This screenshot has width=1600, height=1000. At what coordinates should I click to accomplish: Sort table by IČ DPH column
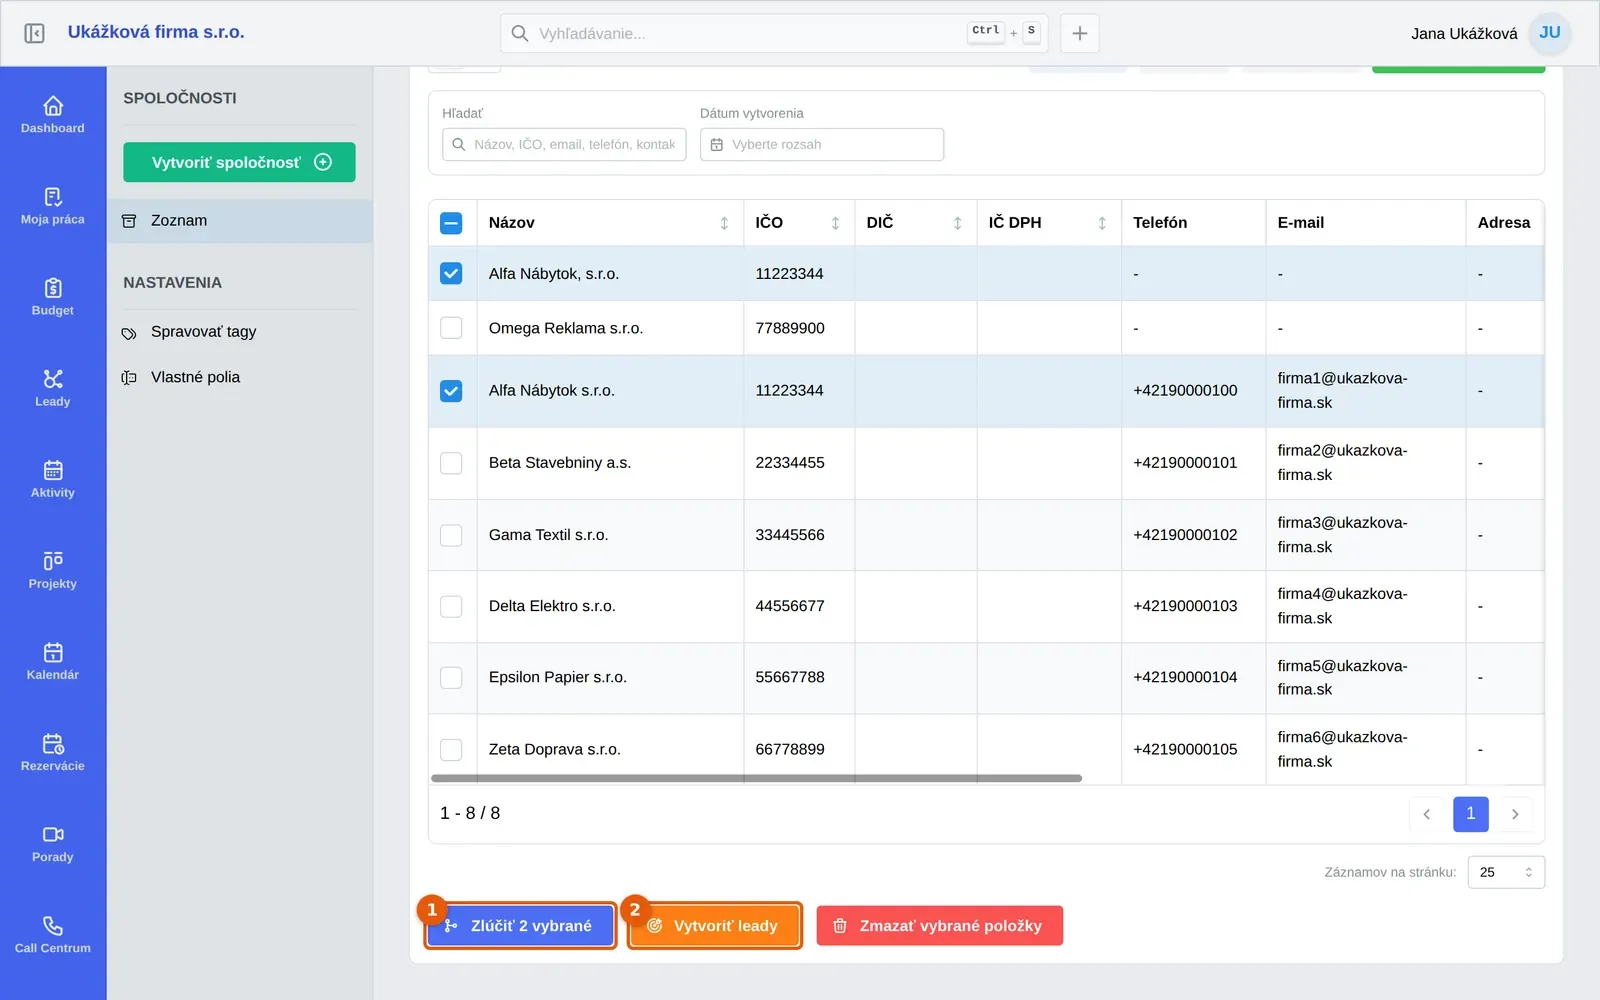point(1102,223)
